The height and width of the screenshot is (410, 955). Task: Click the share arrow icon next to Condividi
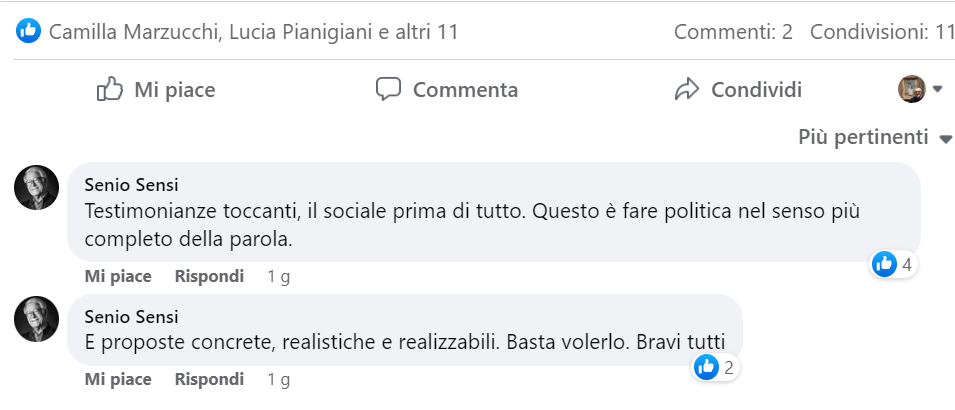coord(686,89)
